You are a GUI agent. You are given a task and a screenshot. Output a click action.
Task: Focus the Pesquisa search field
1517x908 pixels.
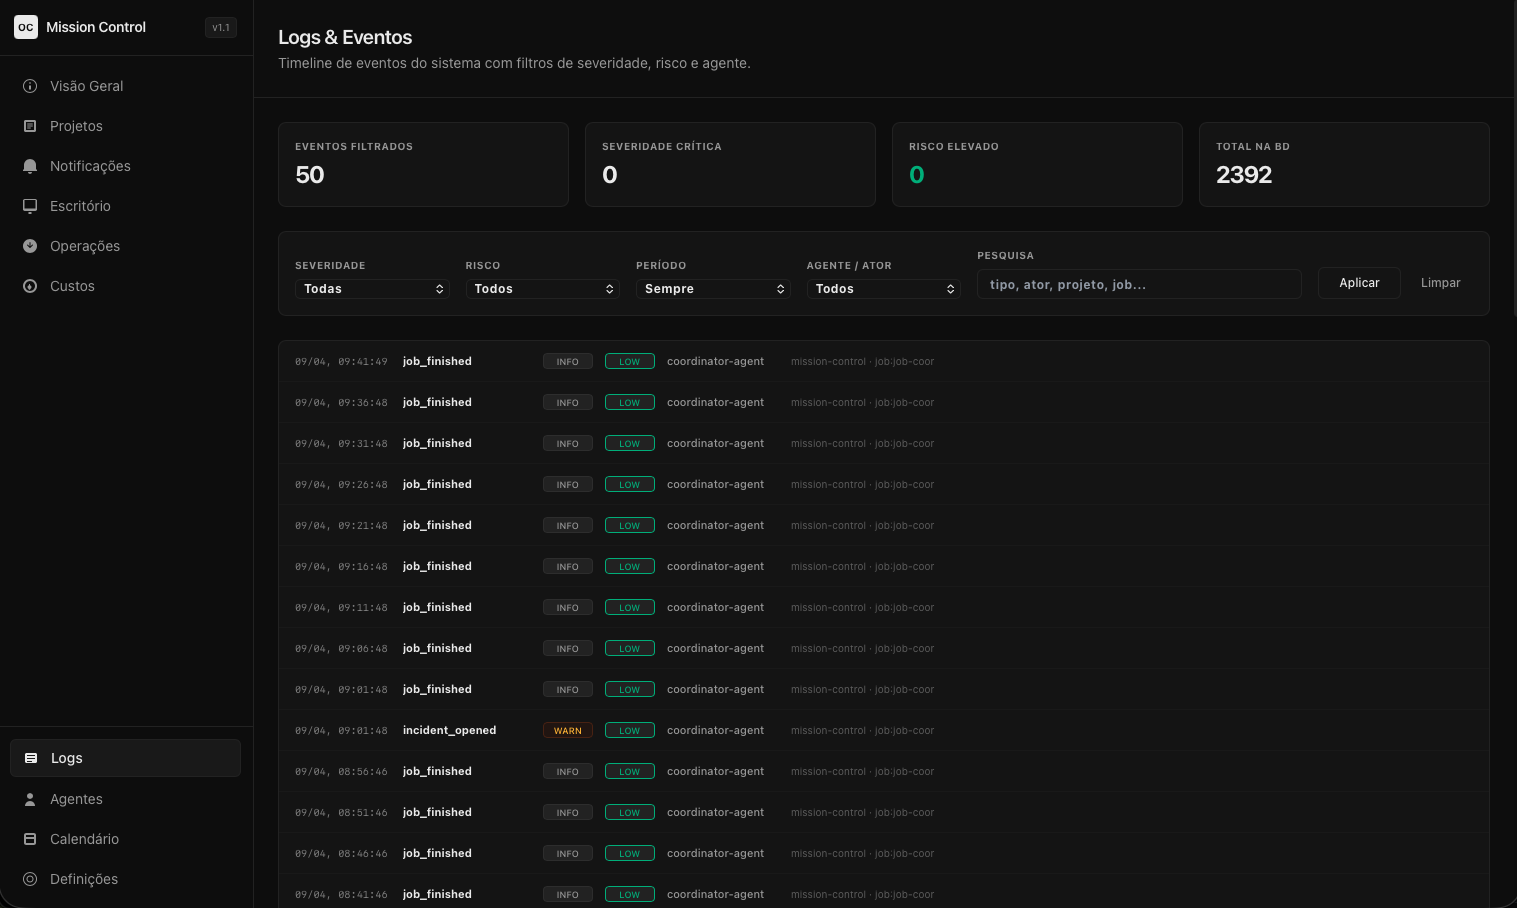[x=1139, y=284]
